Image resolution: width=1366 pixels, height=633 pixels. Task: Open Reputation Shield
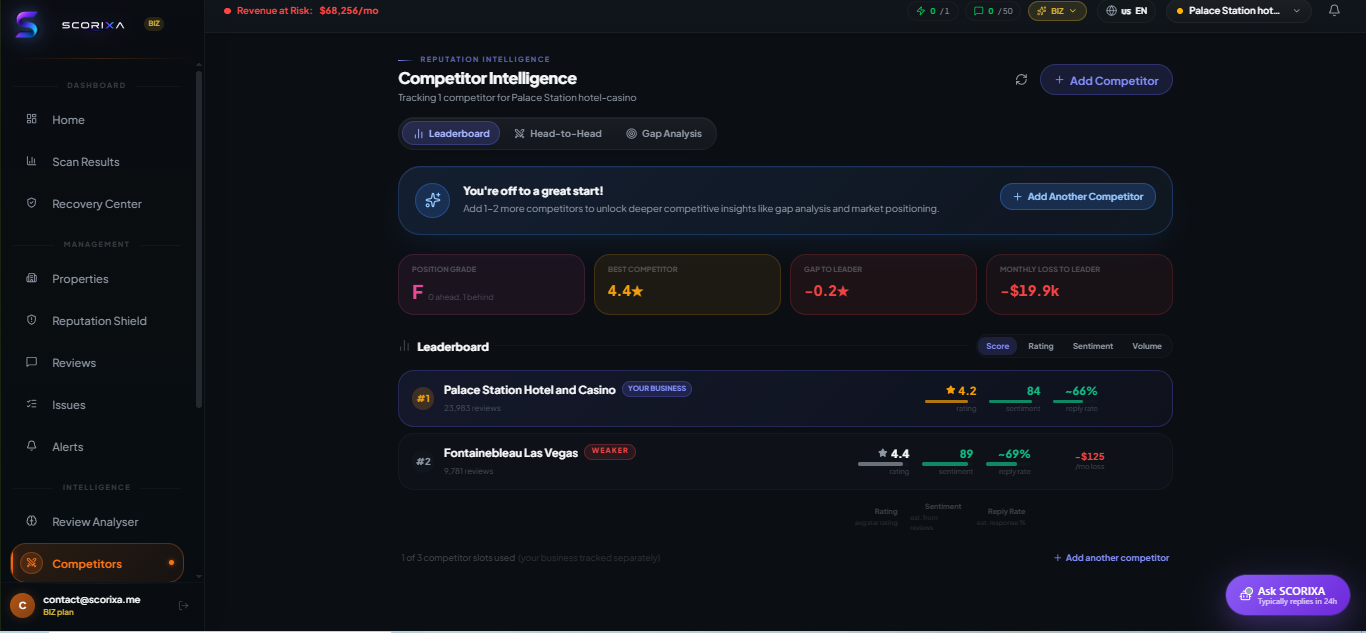click(x=100, y=321)
